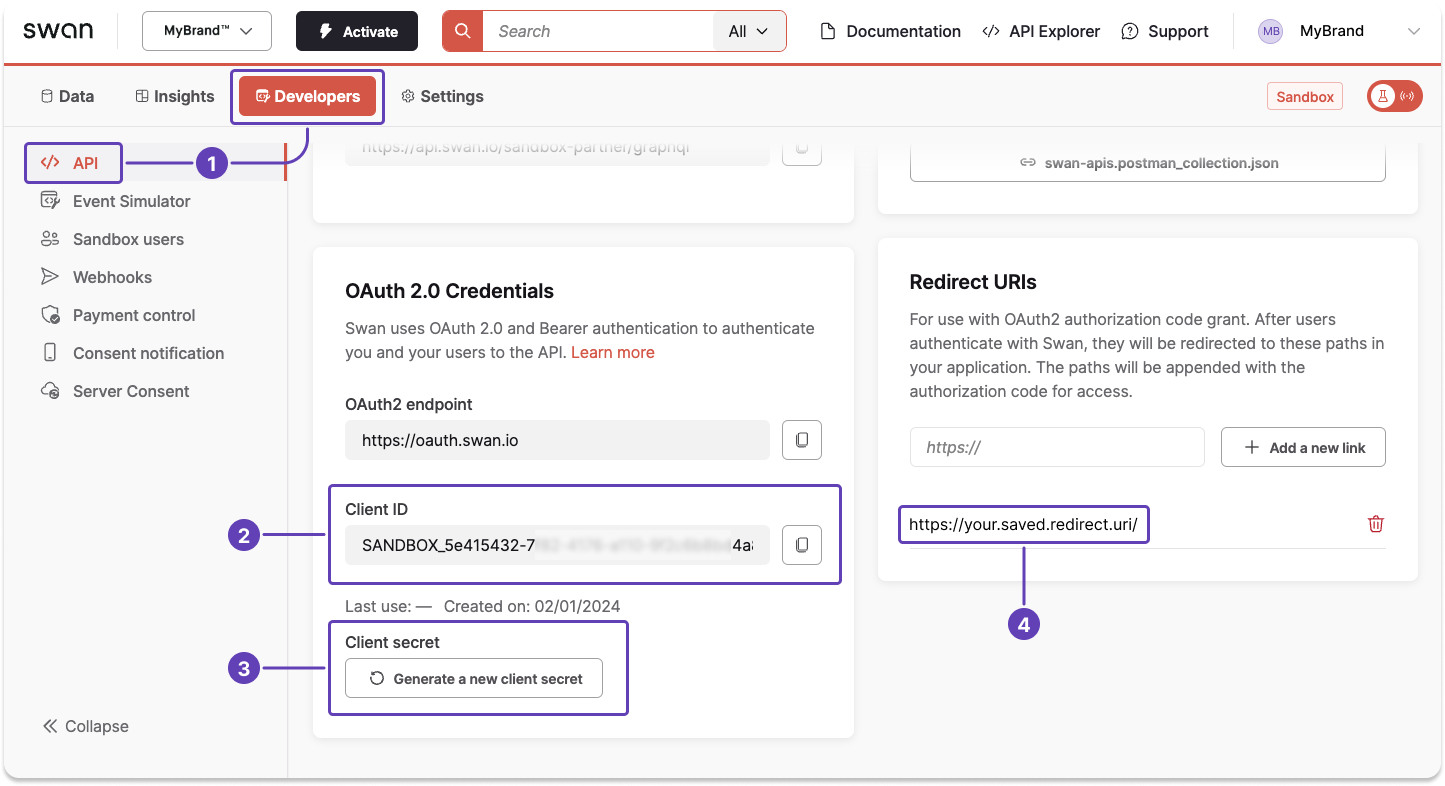Open the Settings tab
Viewport: 1445px width, 786px height.
pyautogui.click(x=442, y=96)
